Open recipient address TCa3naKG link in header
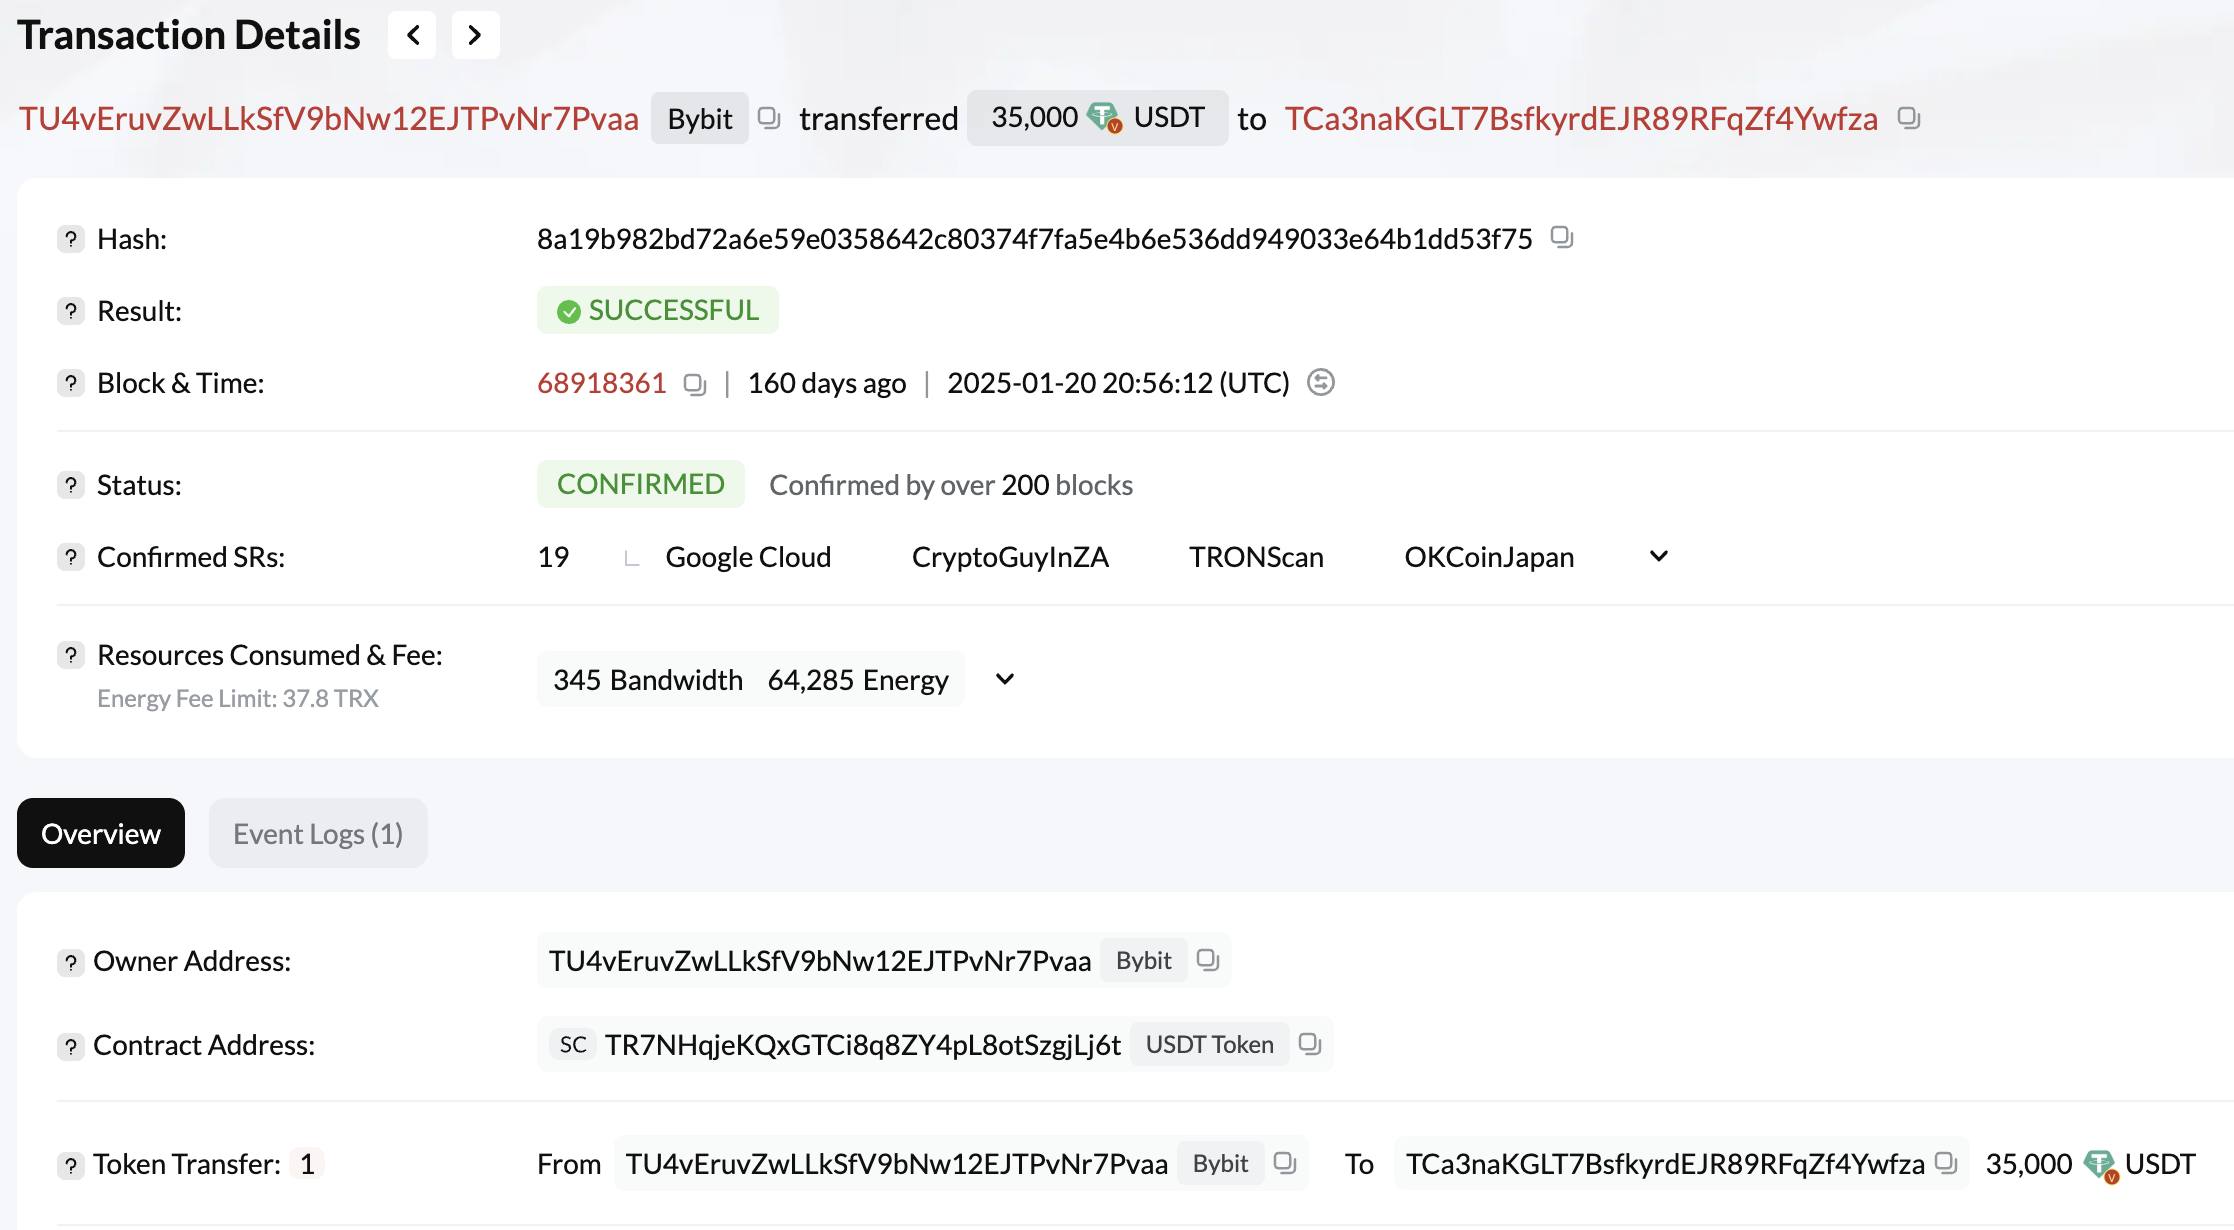Image resolution: width=2234 pixels, height=1230 pixels. pyautogui.click(x=1581, y=119)
